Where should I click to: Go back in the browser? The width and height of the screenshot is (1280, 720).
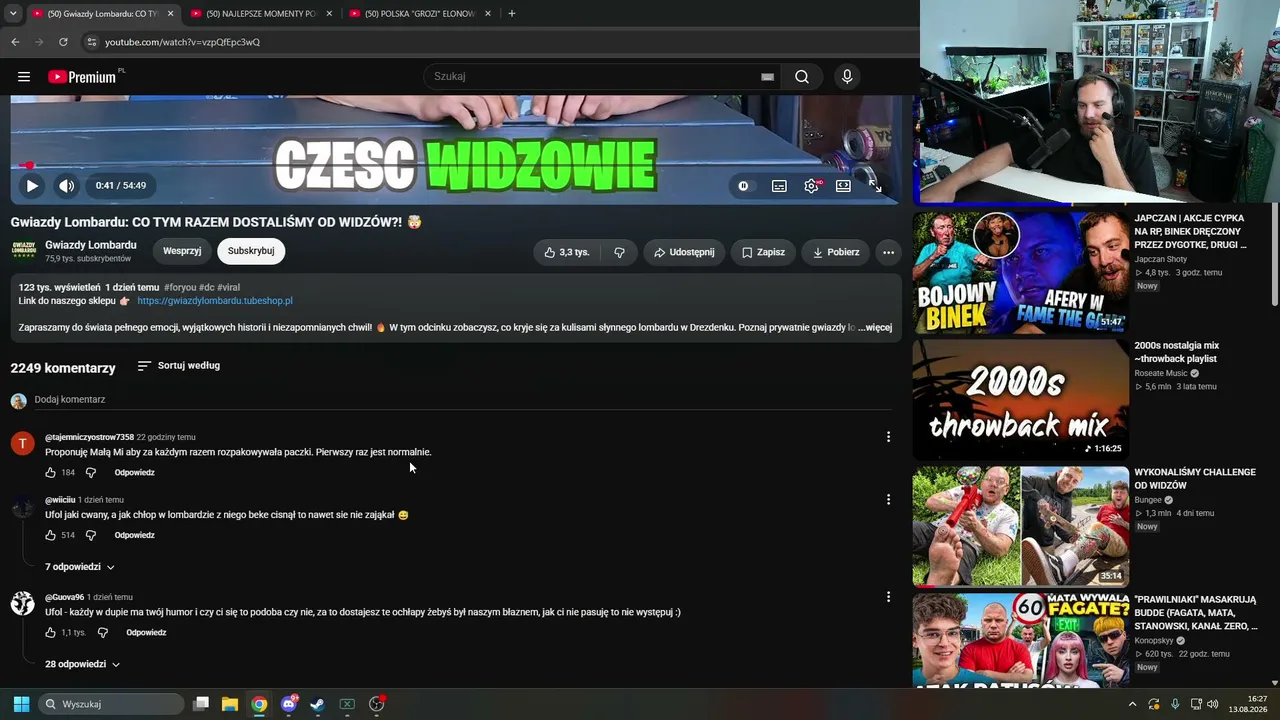tap(15, 42)
